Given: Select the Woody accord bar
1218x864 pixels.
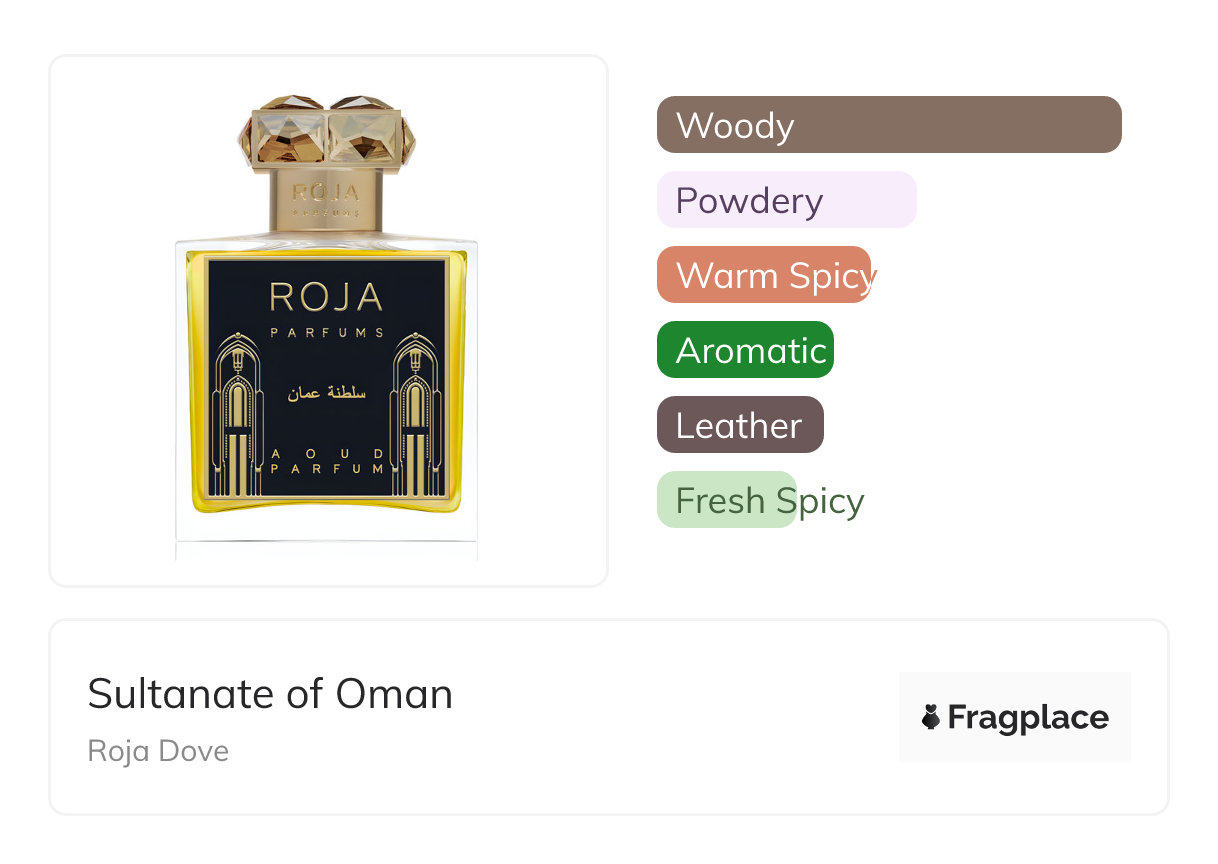Looking at the screenshot, I should (889, 125).
